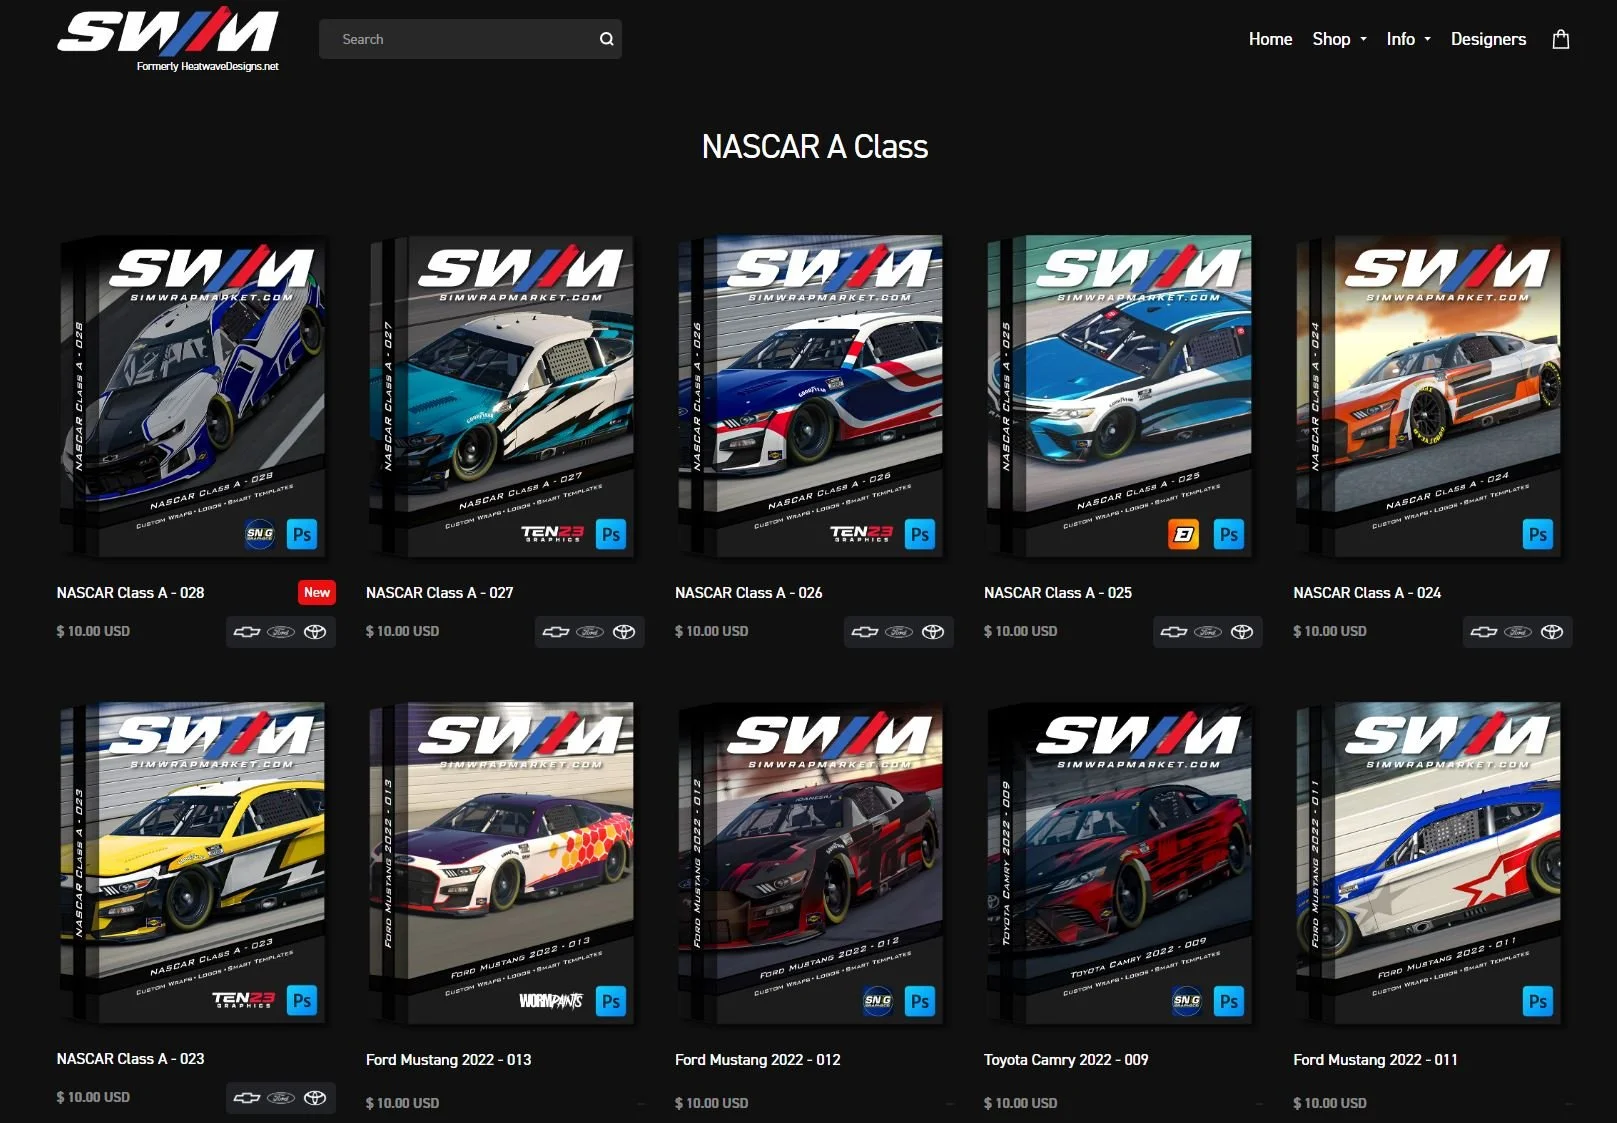
Task: View yellow NASCAR Class A - 023 box image
Action: point(194,863)
